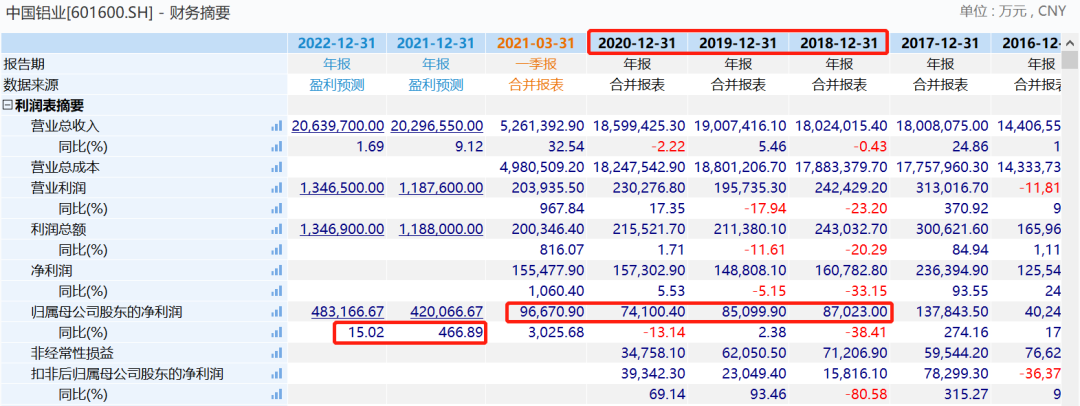Screen dimensions: 1080x406
Task: Open chart icon for 同比(%) under 营业利润
Action: coord(277,209)
